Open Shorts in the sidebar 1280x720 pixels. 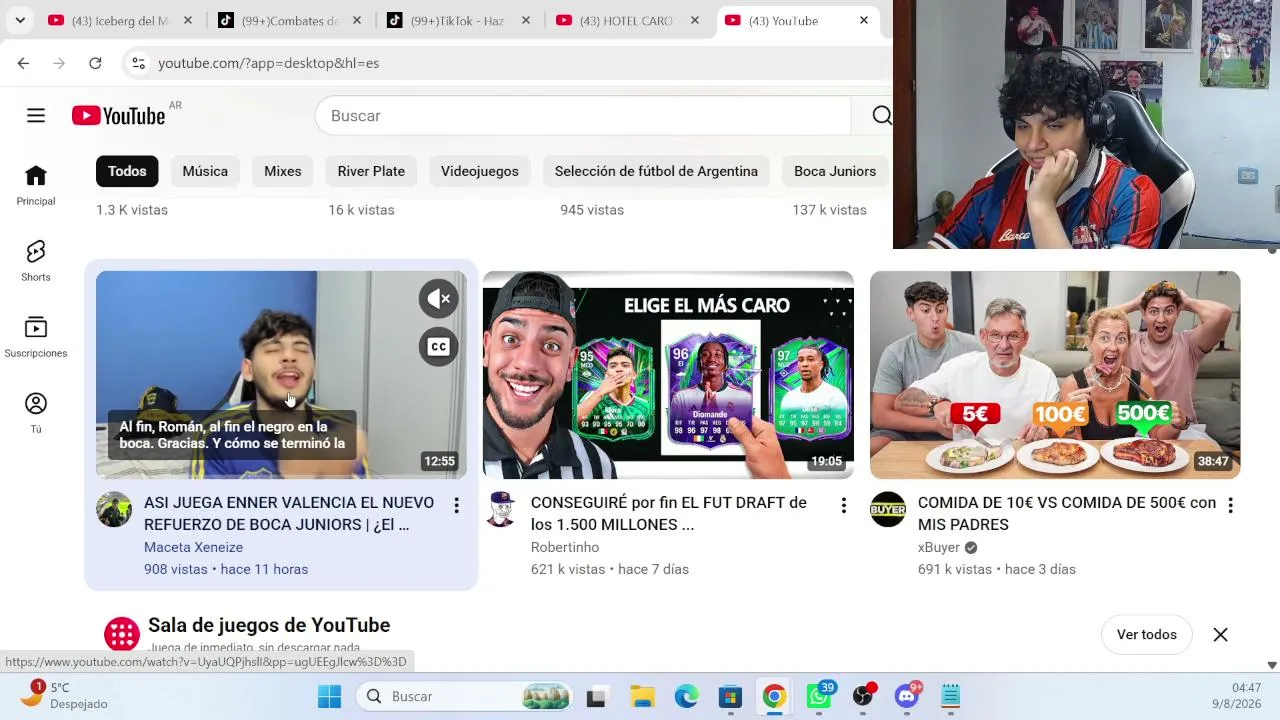point(36,262)
